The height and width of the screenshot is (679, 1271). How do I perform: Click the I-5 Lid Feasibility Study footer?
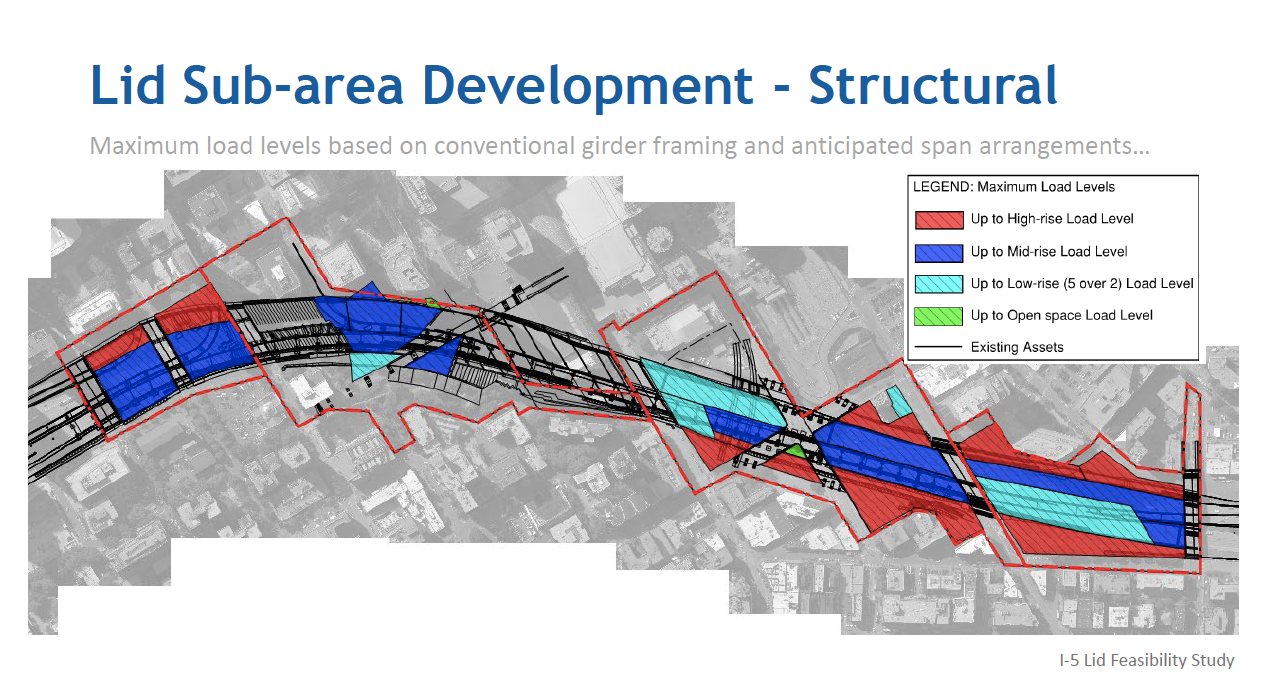(x=1144, y=660)
